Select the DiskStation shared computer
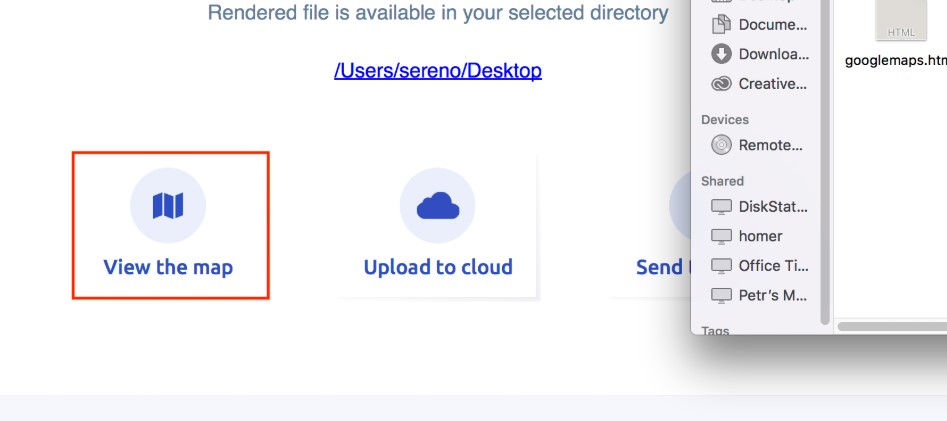Screen dimensions: 947x421 tap(760, 207)
